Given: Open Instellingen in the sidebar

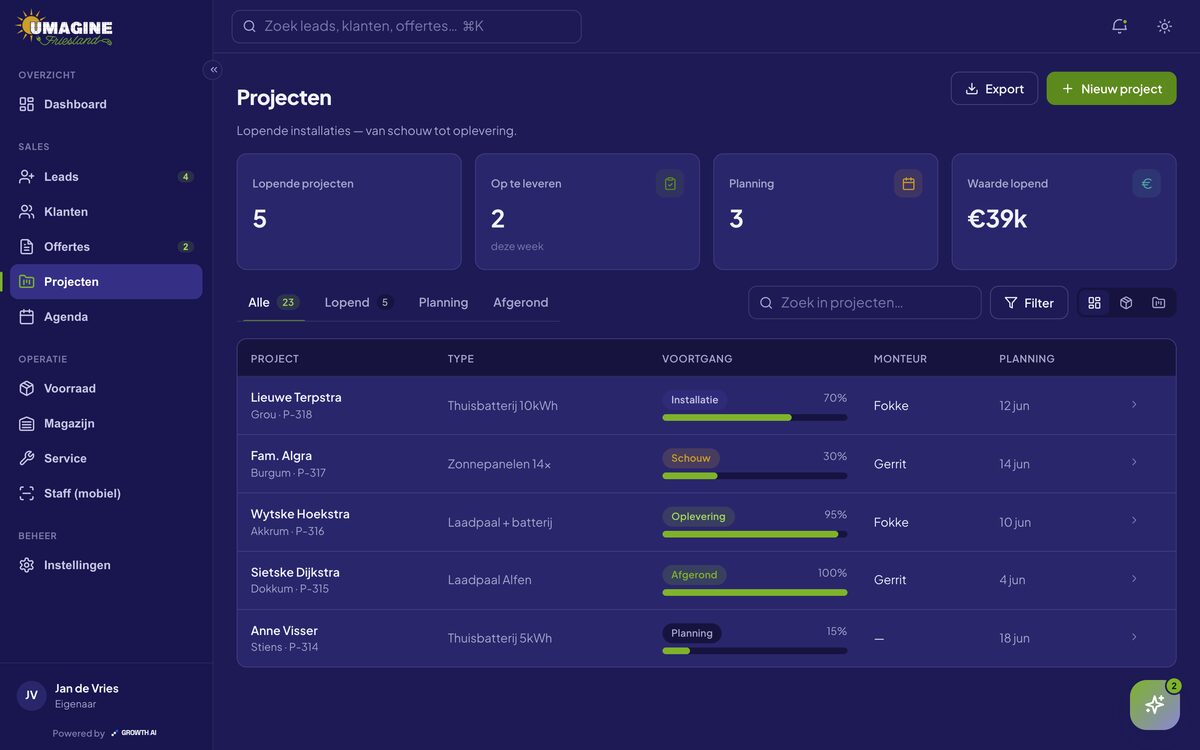Looking at the screenshot, I should coord(106,565).
